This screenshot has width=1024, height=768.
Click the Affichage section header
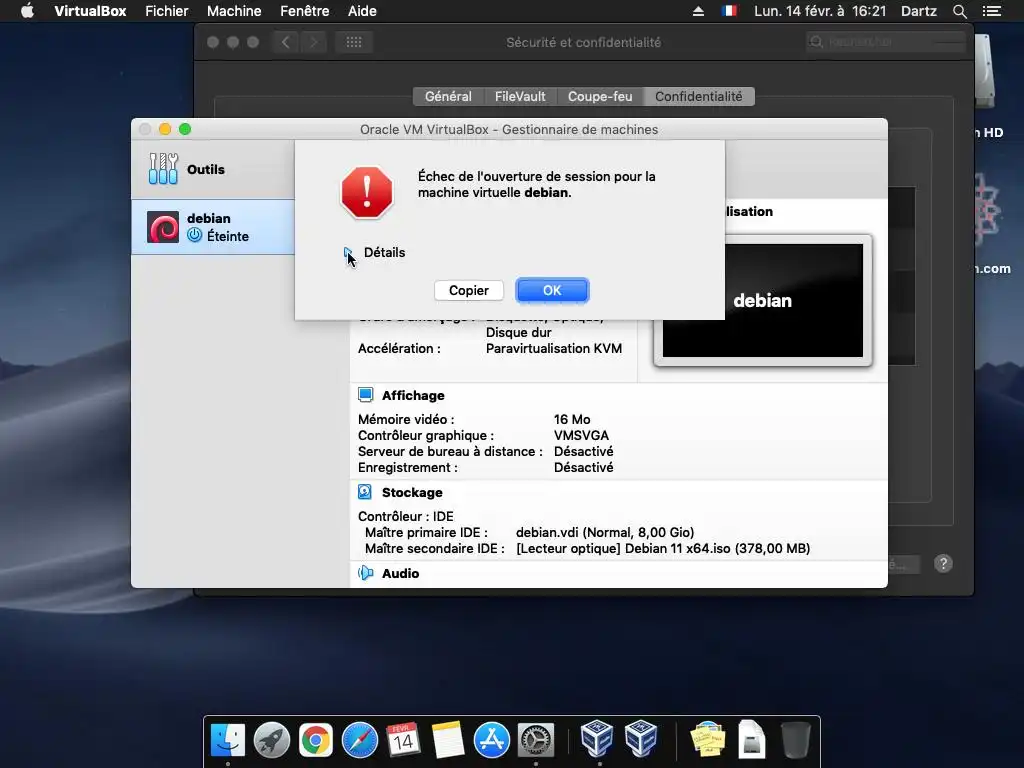[413, 395]
